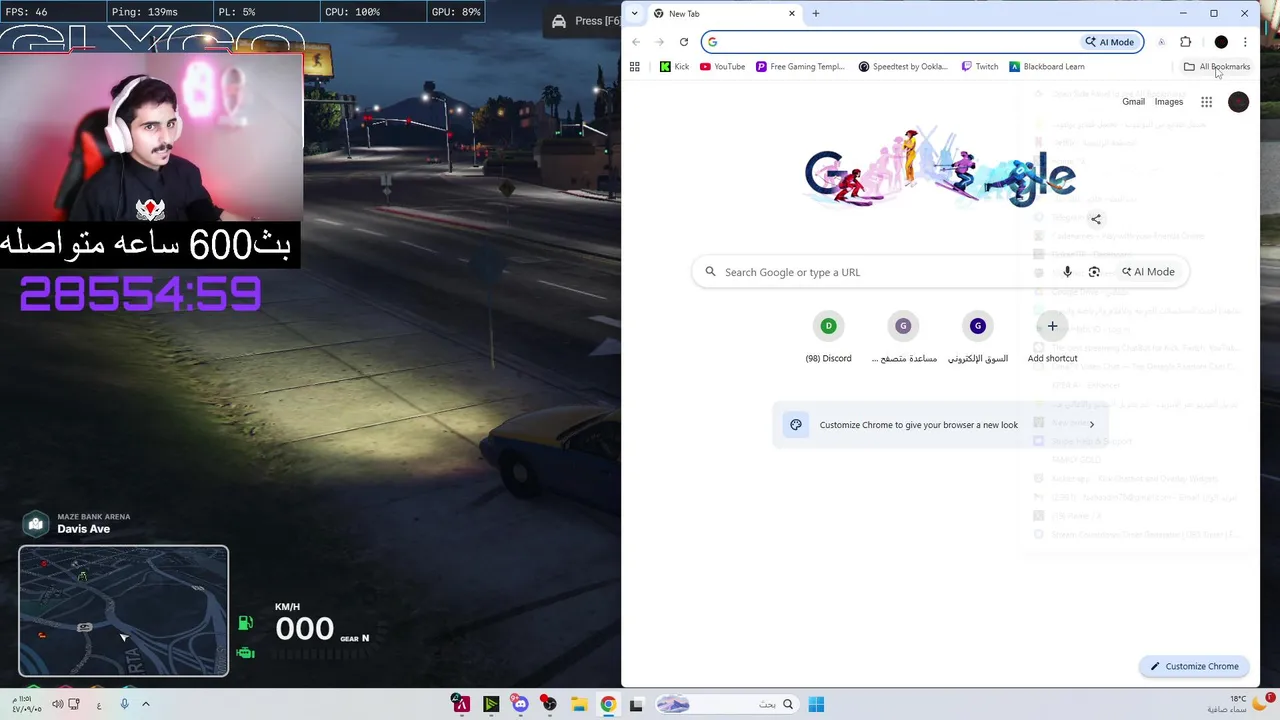Click the 28554:59 stream timer text
Screen dimensions: 1280x720
tap(140, 294)
